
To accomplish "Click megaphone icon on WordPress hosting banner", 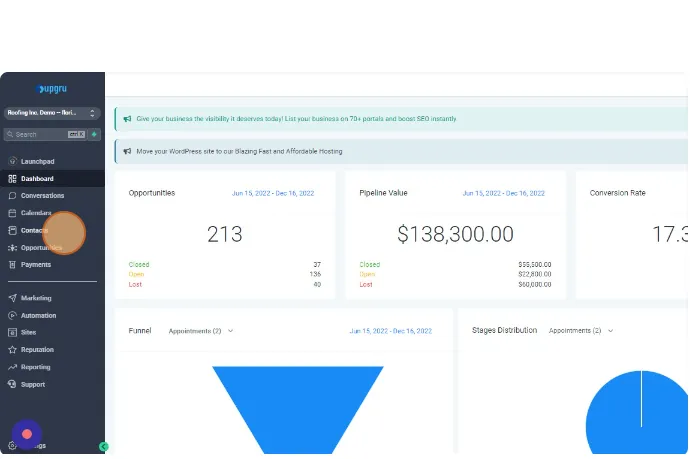I will coord(128,151).
